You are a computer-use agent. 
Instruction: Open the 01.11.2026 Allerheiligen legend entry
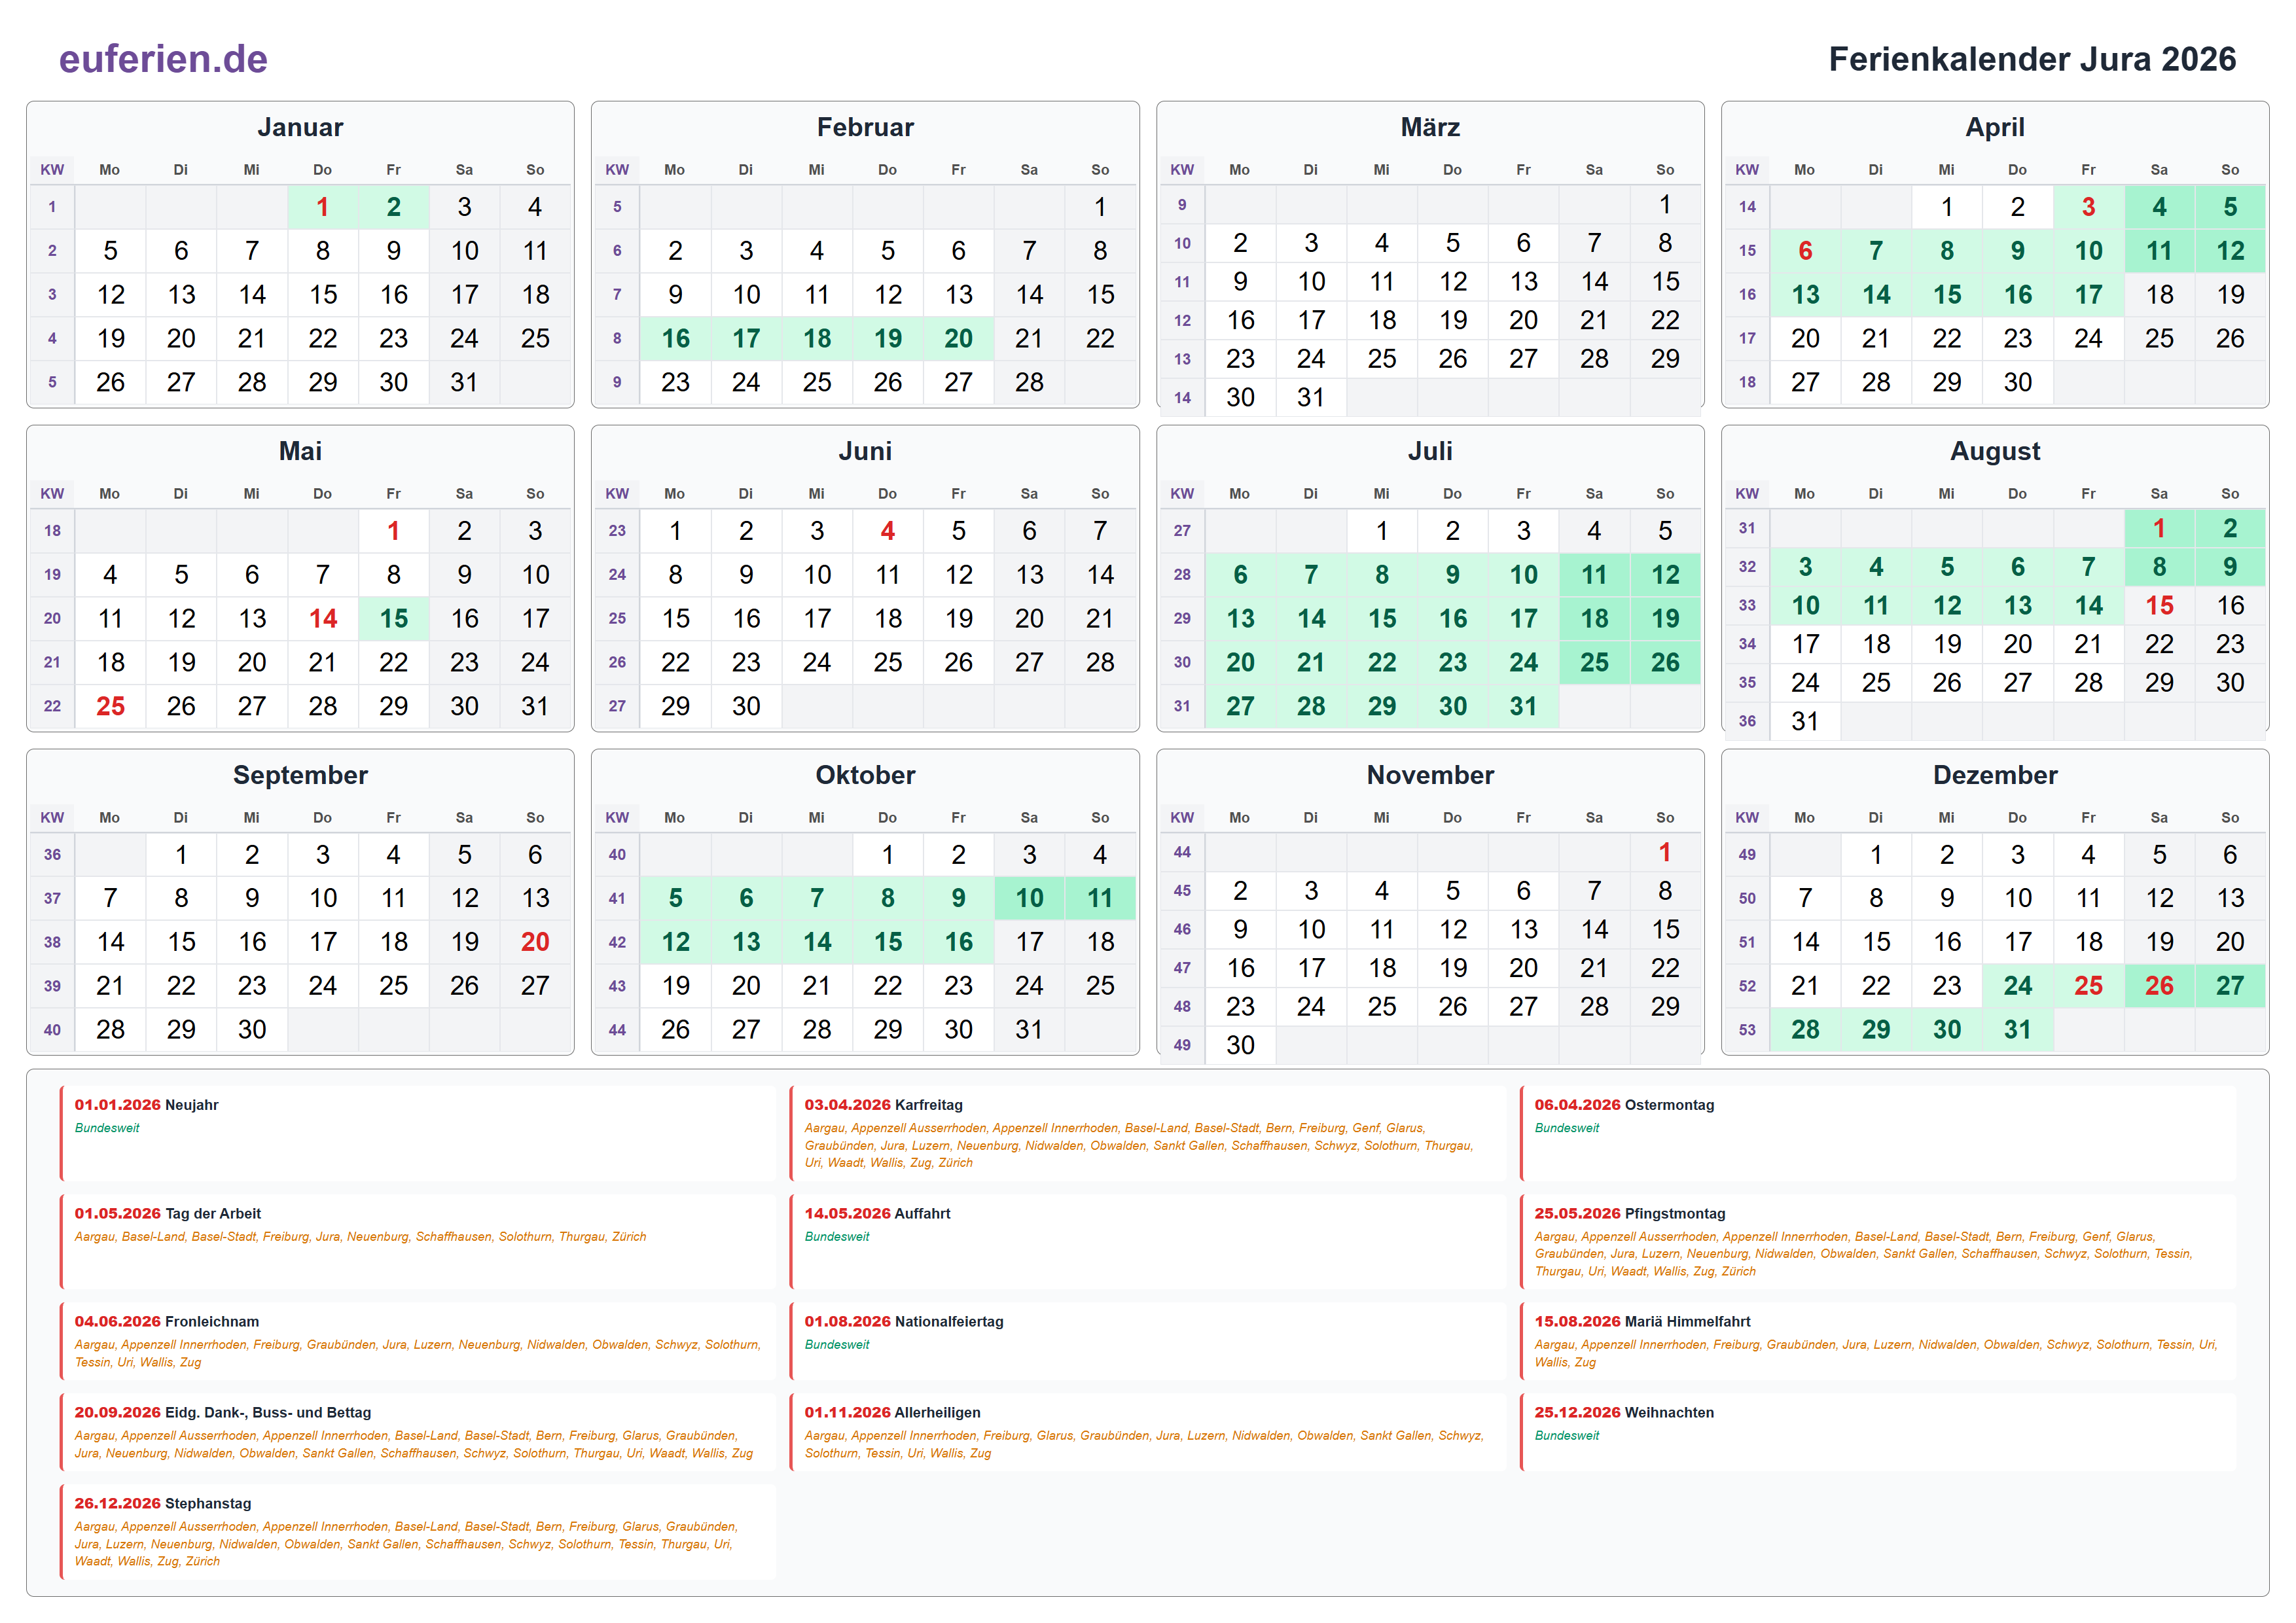[1147, 1432]
